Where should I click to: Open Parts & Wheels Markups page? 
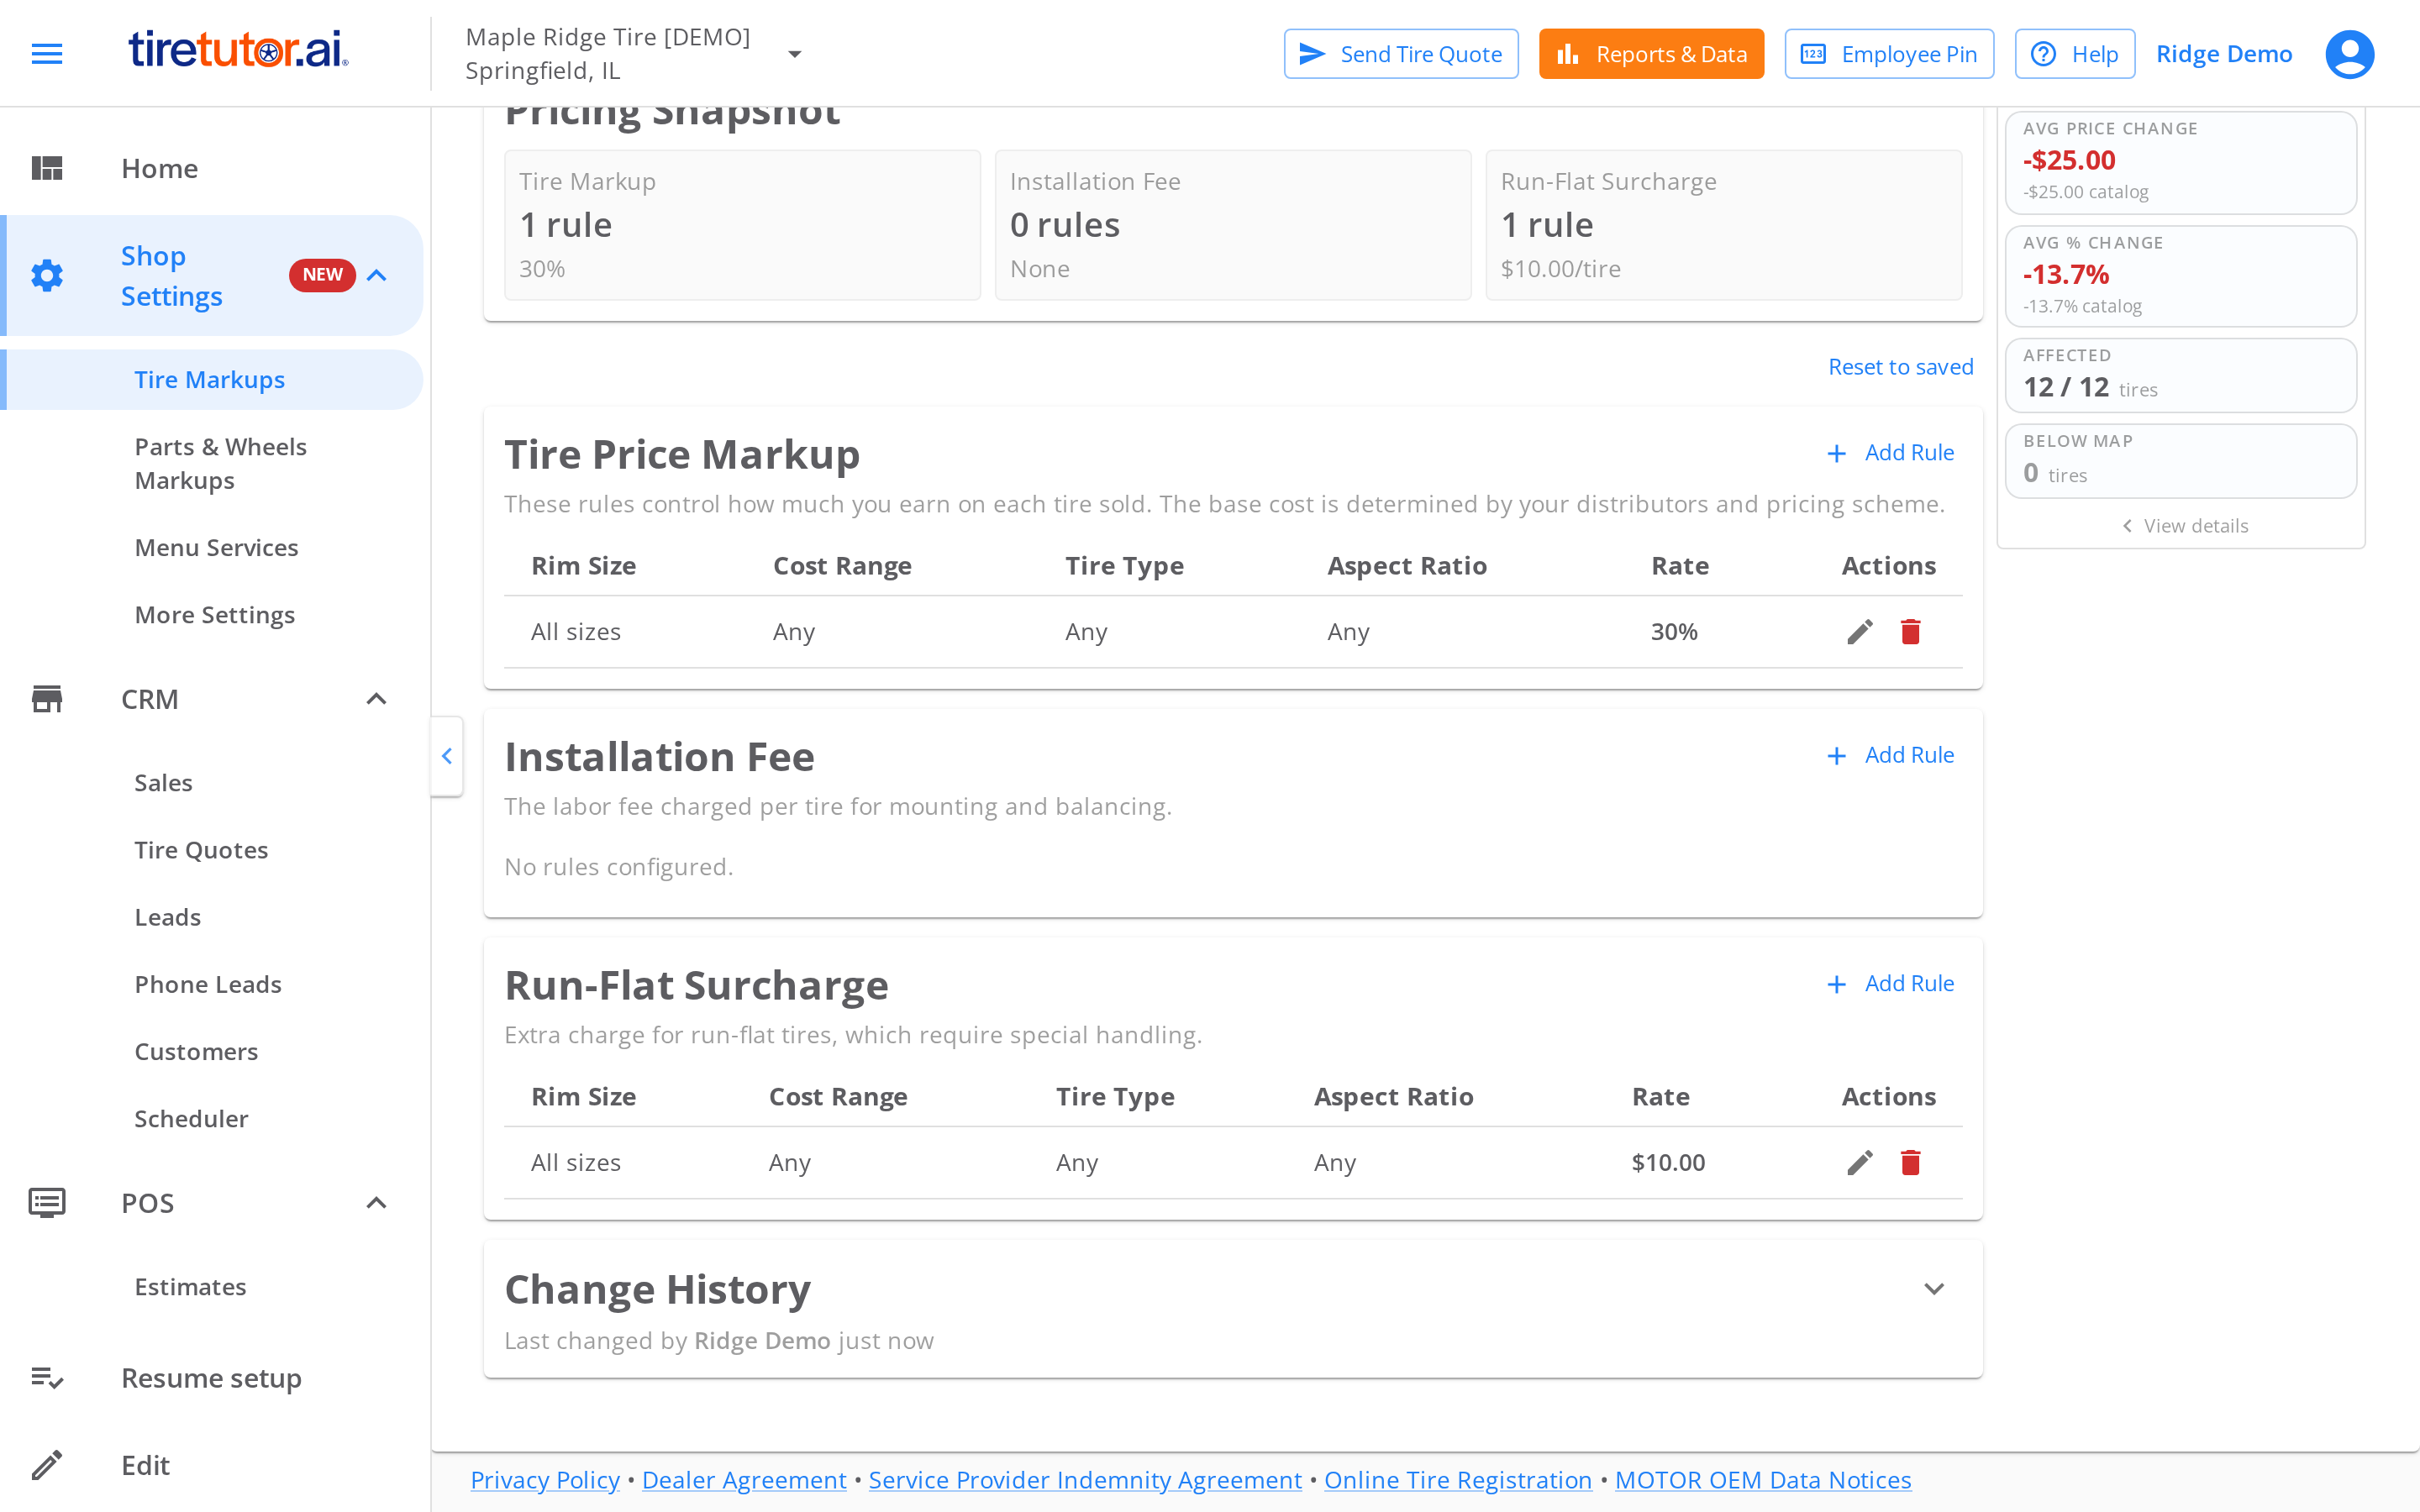coord(220,464)
